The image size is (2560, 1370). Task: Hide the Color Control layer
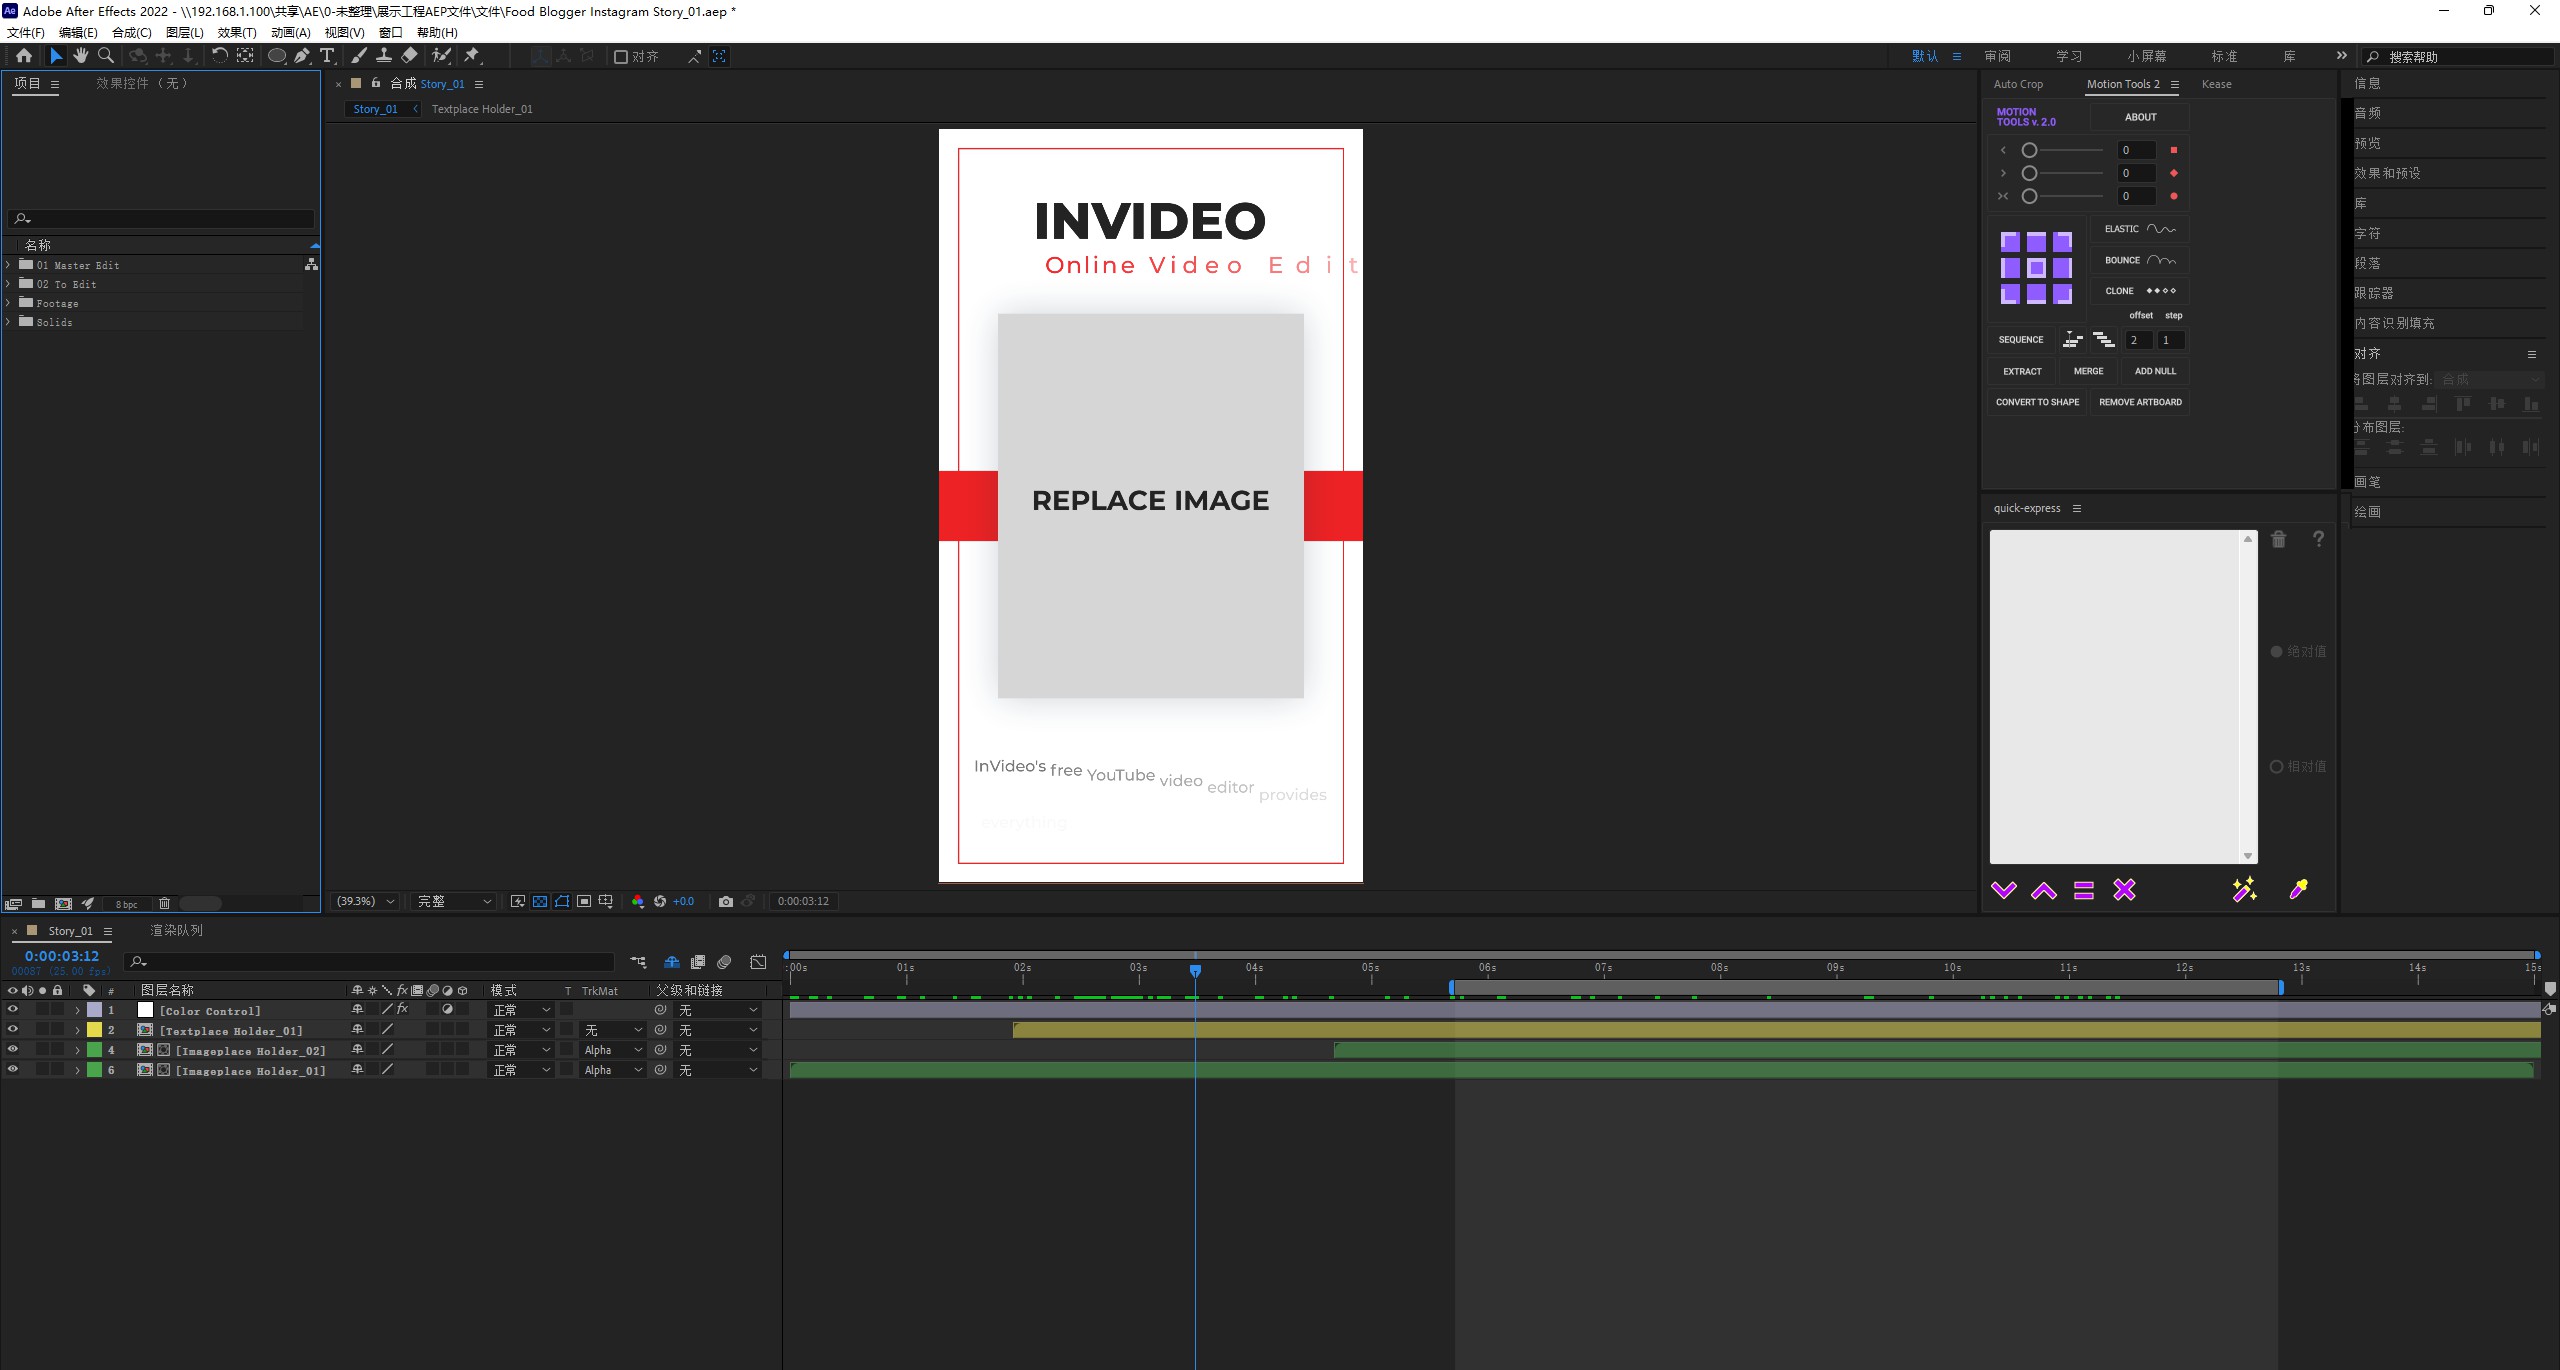(x=12, y=1010)
